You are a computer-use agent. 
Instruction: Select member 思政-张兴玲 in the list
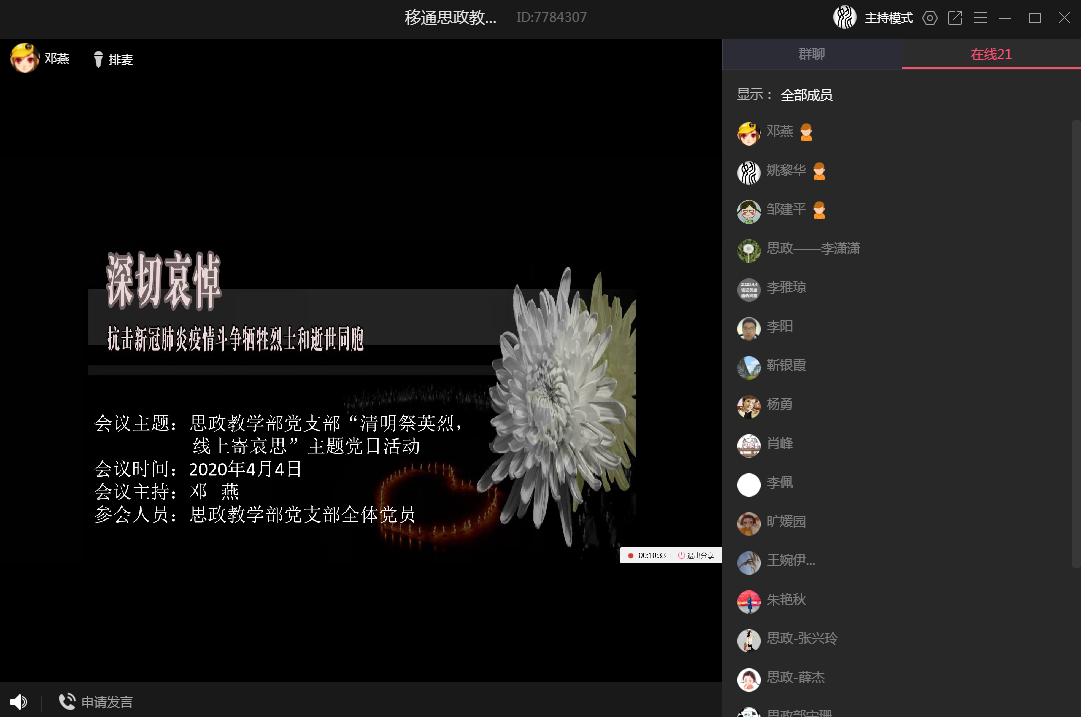click(x=801, y=639)
